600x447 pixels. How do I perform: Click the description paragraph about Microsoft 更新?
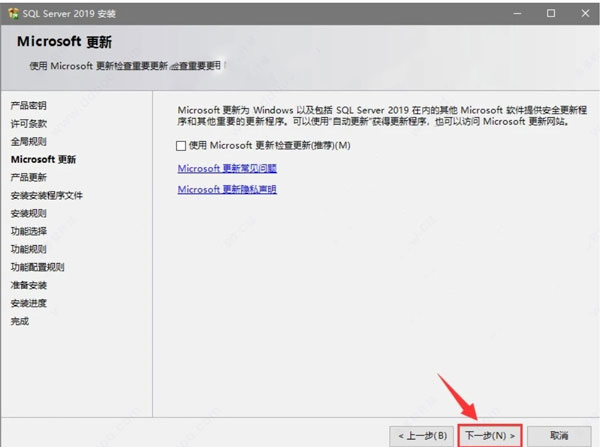pos(382,116)
